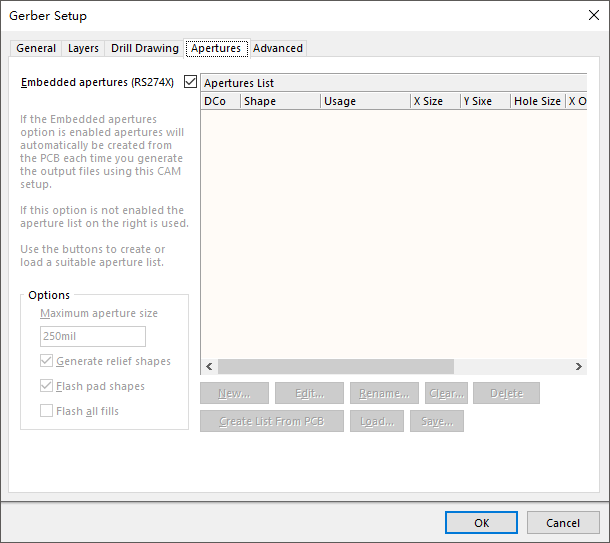This screenshot has width=610, height=543.
Task: Click the DCo column header
Action: point(219,101)
